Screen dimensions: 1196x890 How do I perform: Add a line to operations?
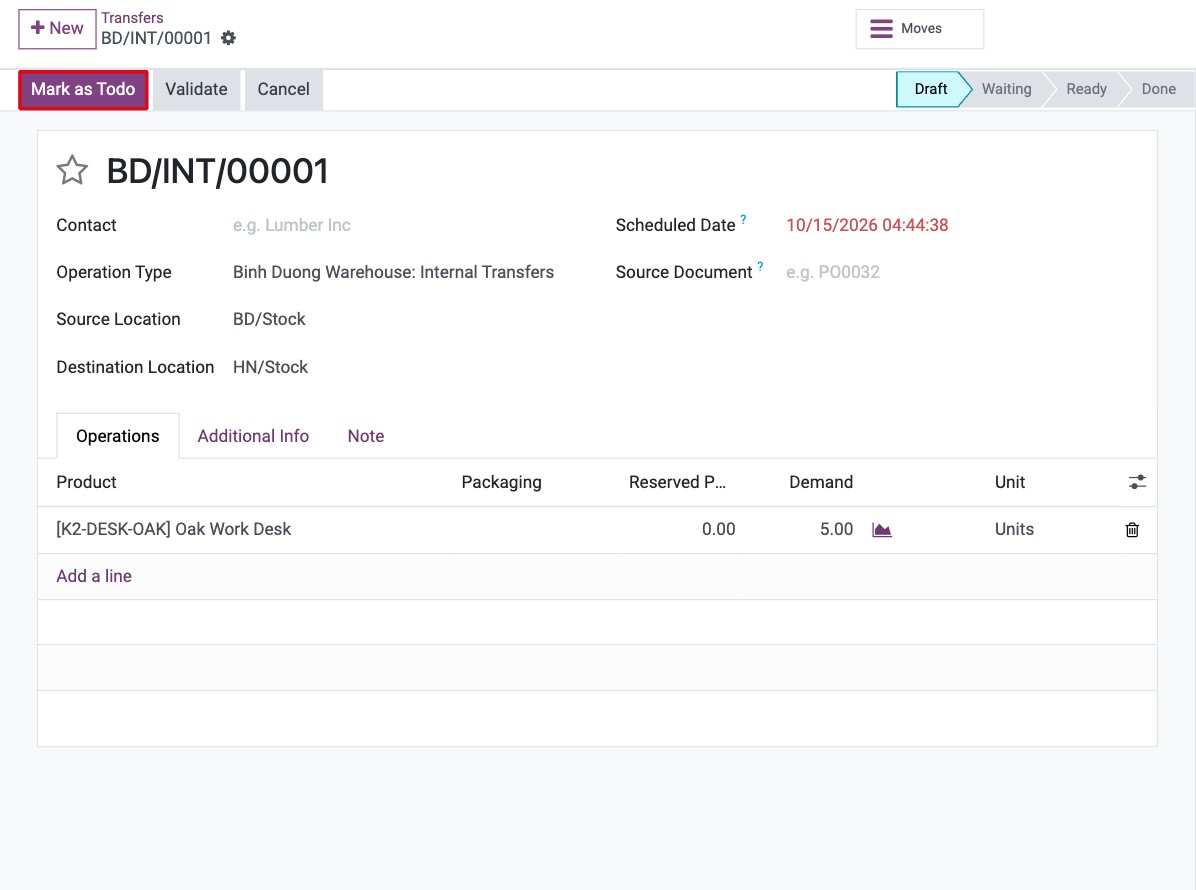[x=94, y=577]
